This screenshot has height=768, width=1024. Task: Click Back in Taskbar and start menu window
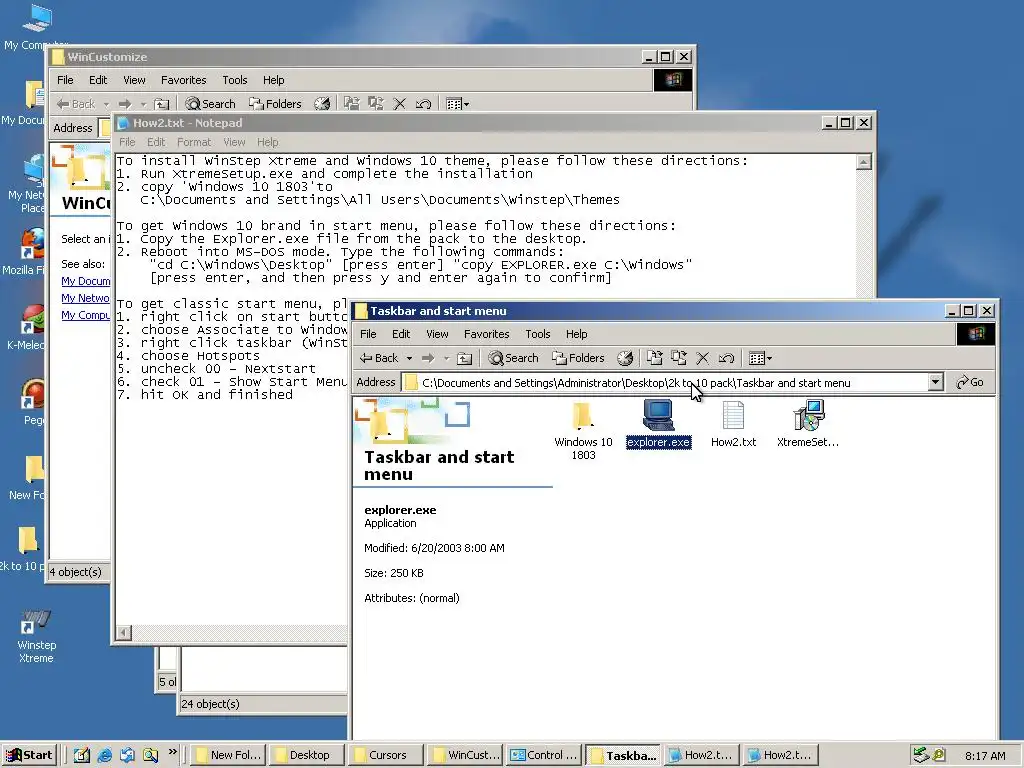pos(379,358)
